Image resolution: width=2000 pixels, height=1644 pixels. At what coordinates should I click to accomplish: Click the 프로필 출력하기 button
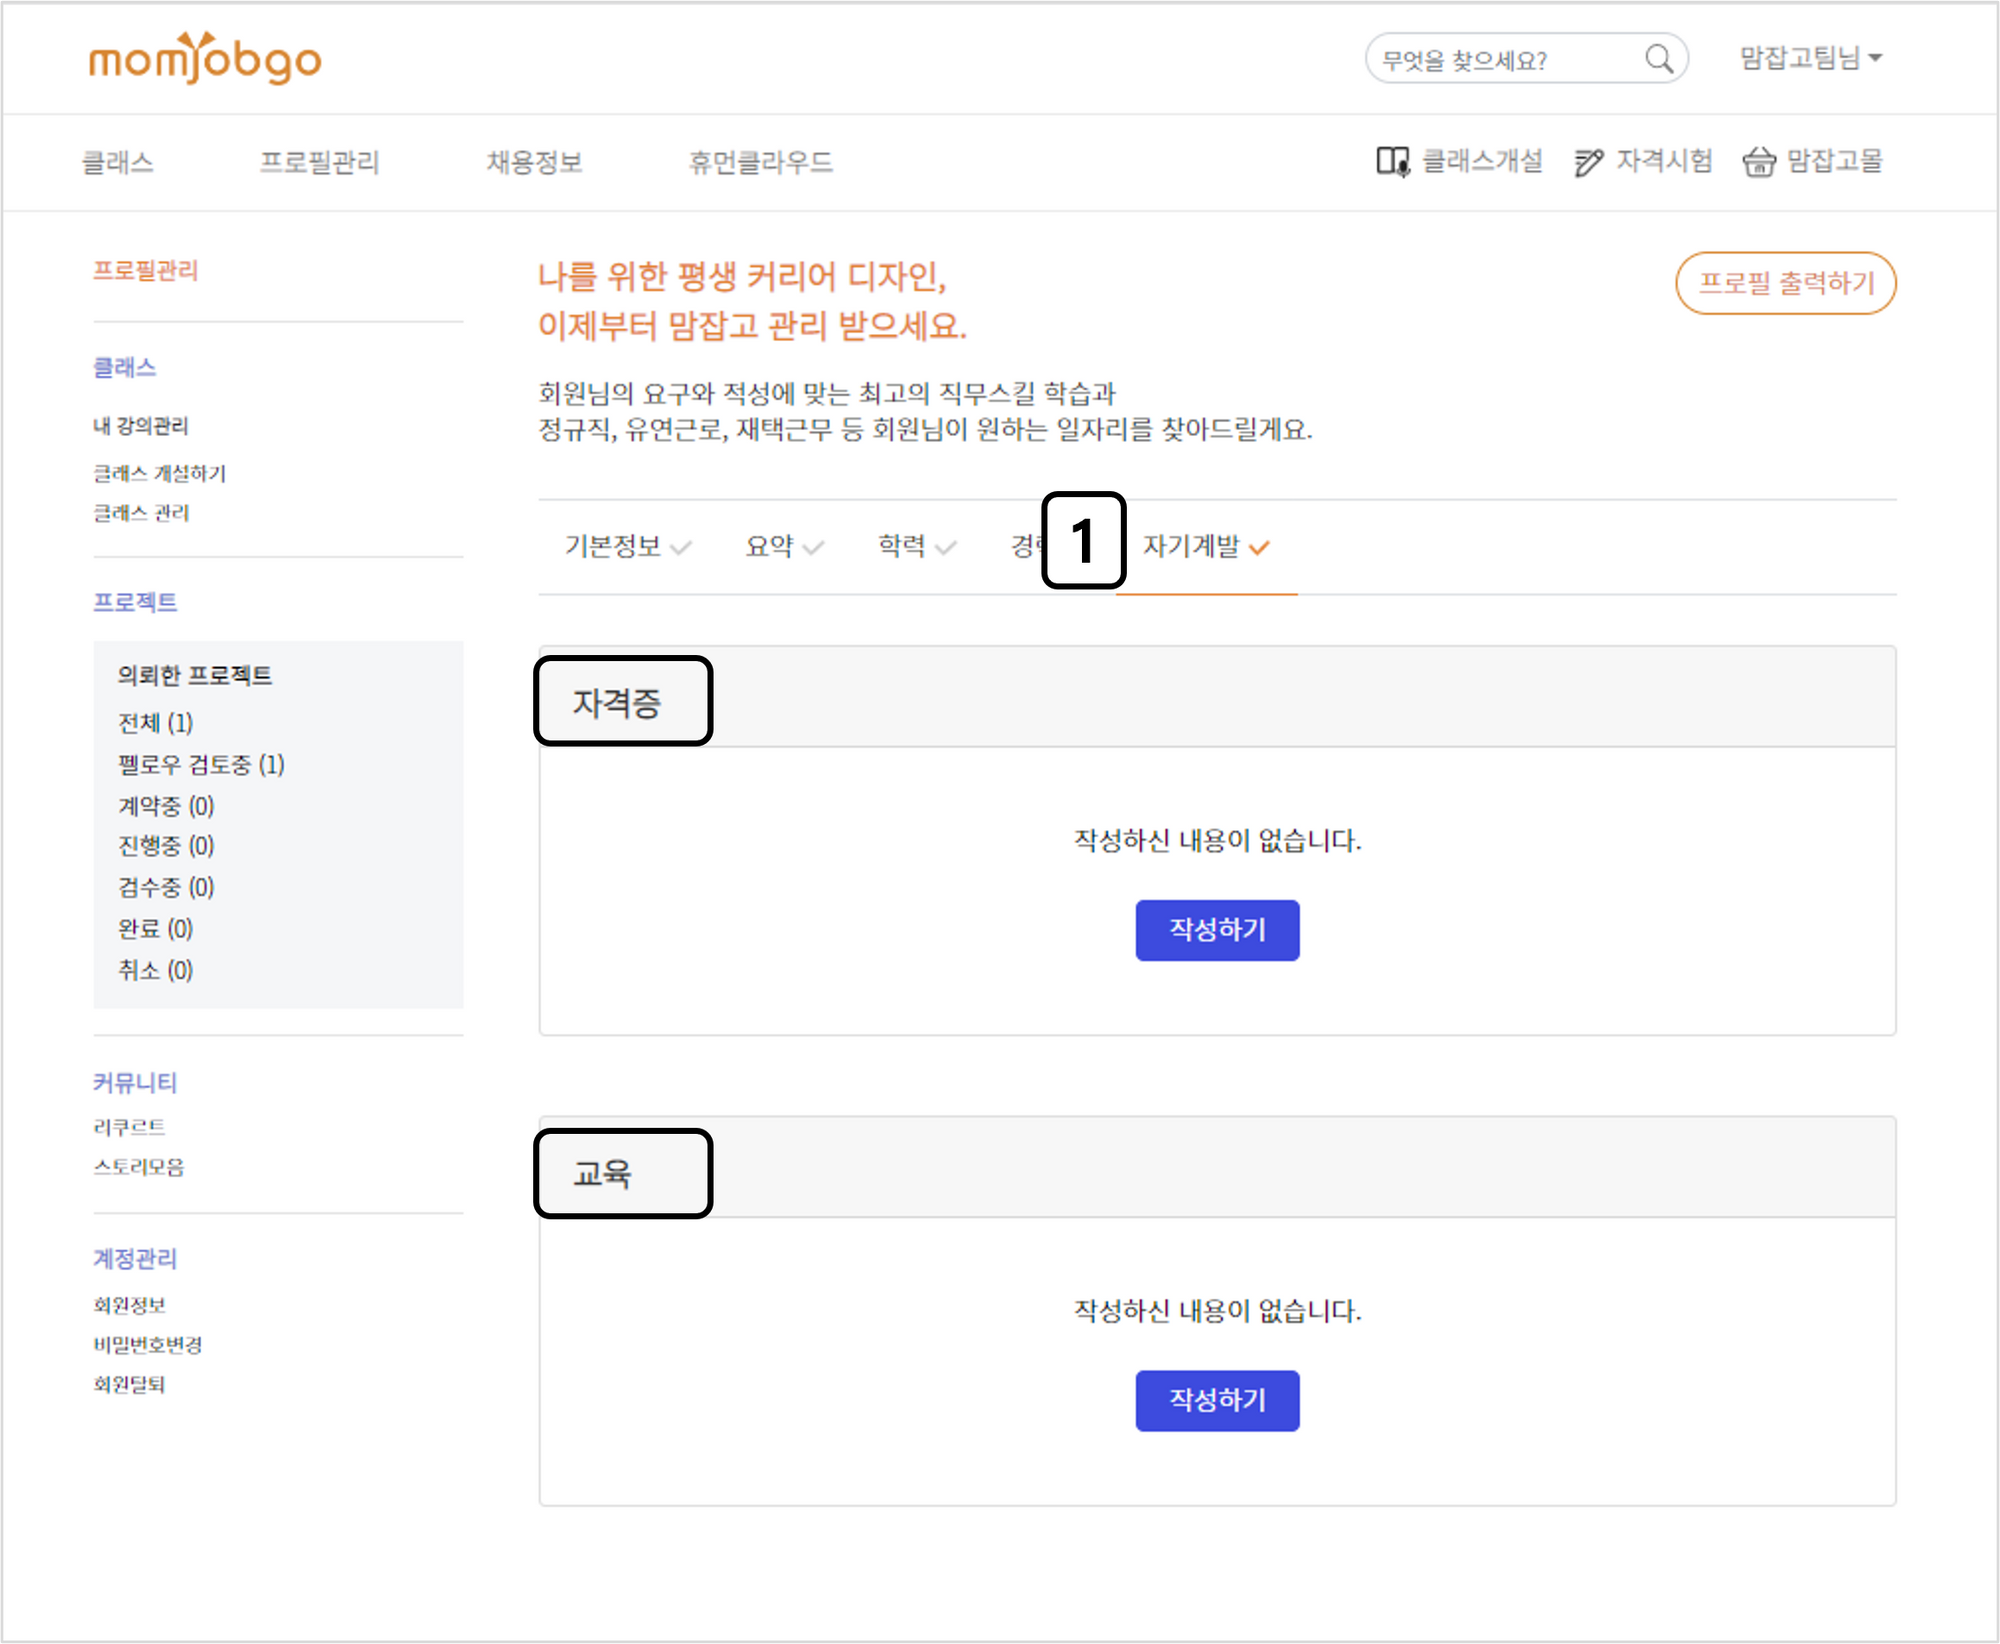click(1786, 283)
